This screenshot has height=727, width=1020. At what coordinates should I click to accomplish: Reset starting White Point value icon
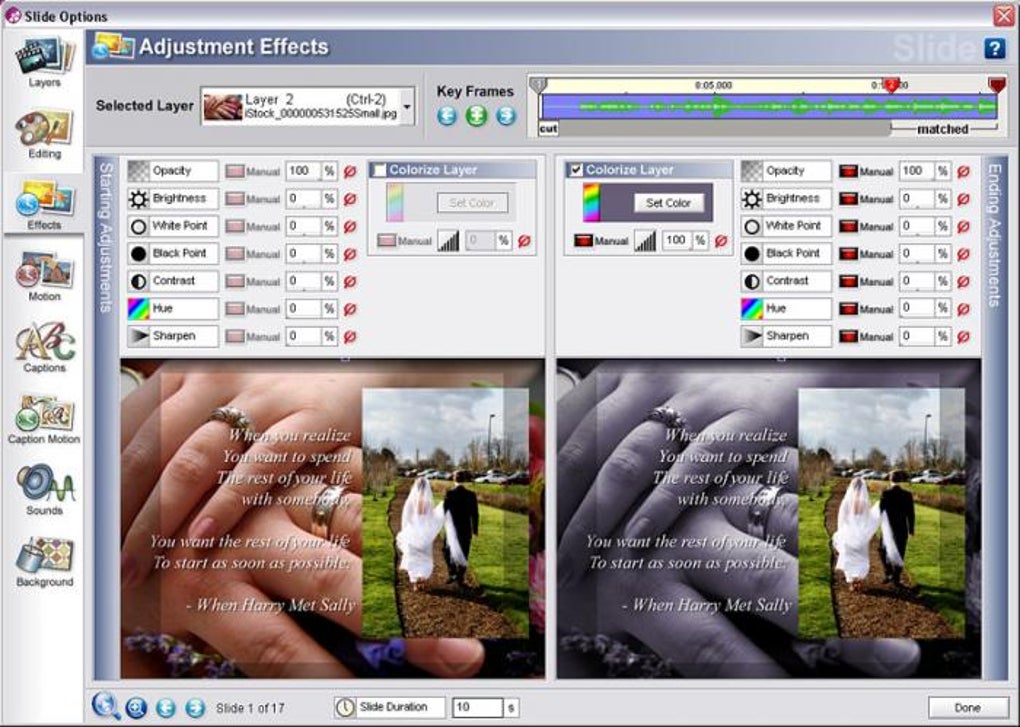click(x=350, y=226)
